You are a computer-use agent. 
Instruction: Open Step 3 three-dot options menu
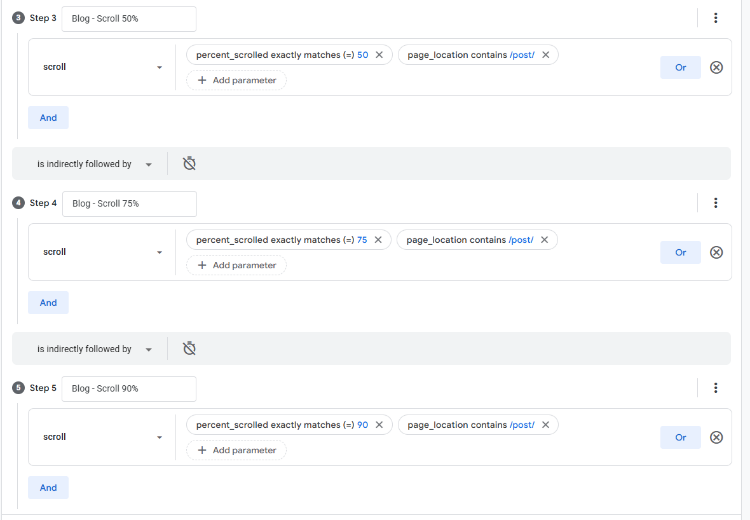coord(715,18)
